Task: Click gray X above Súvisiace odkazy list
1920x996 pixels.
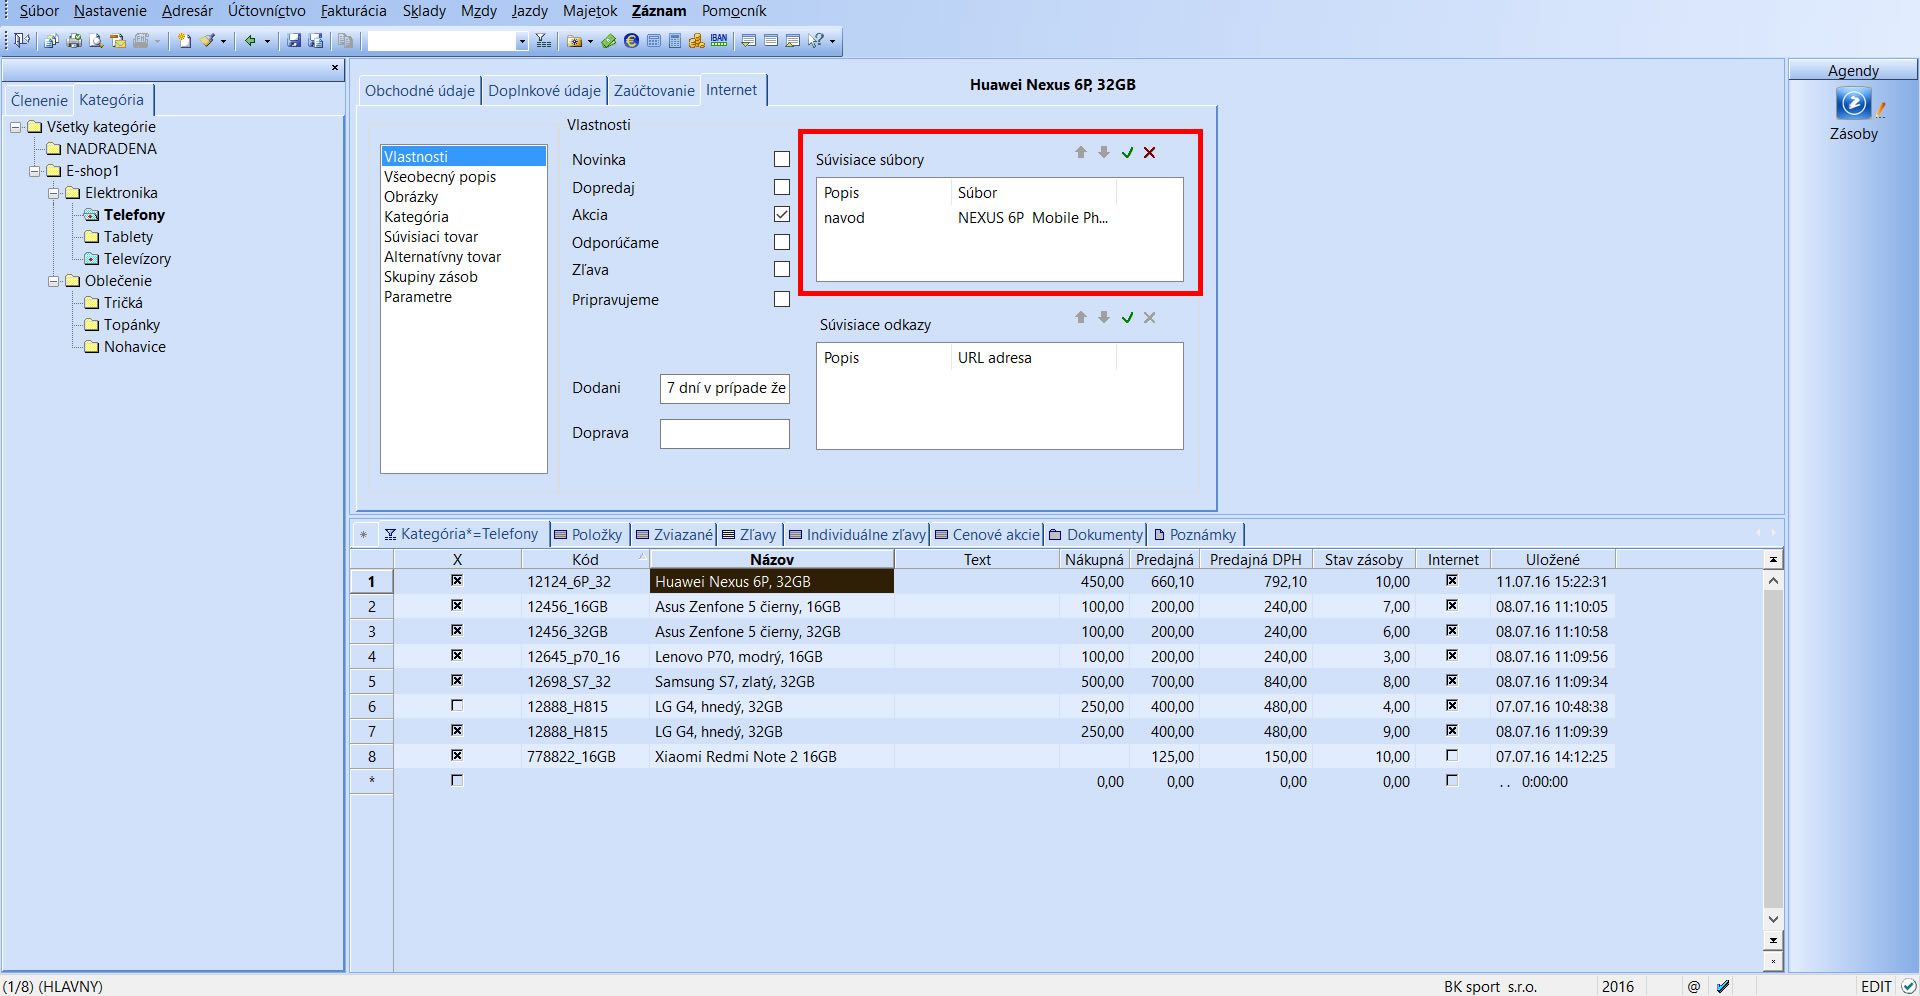Action: point(1150,317)
